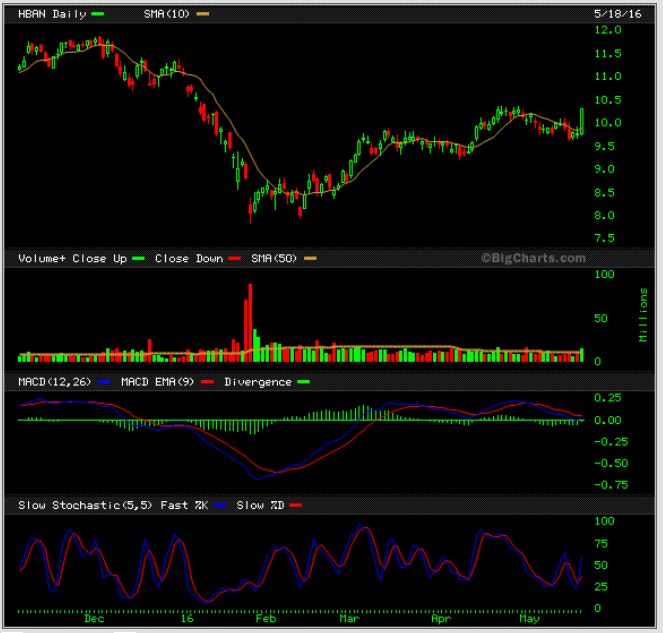Screen dimensions: 663x633
Task: Click the green Divergence legend swatch
Action: click(x=304, y=381)
